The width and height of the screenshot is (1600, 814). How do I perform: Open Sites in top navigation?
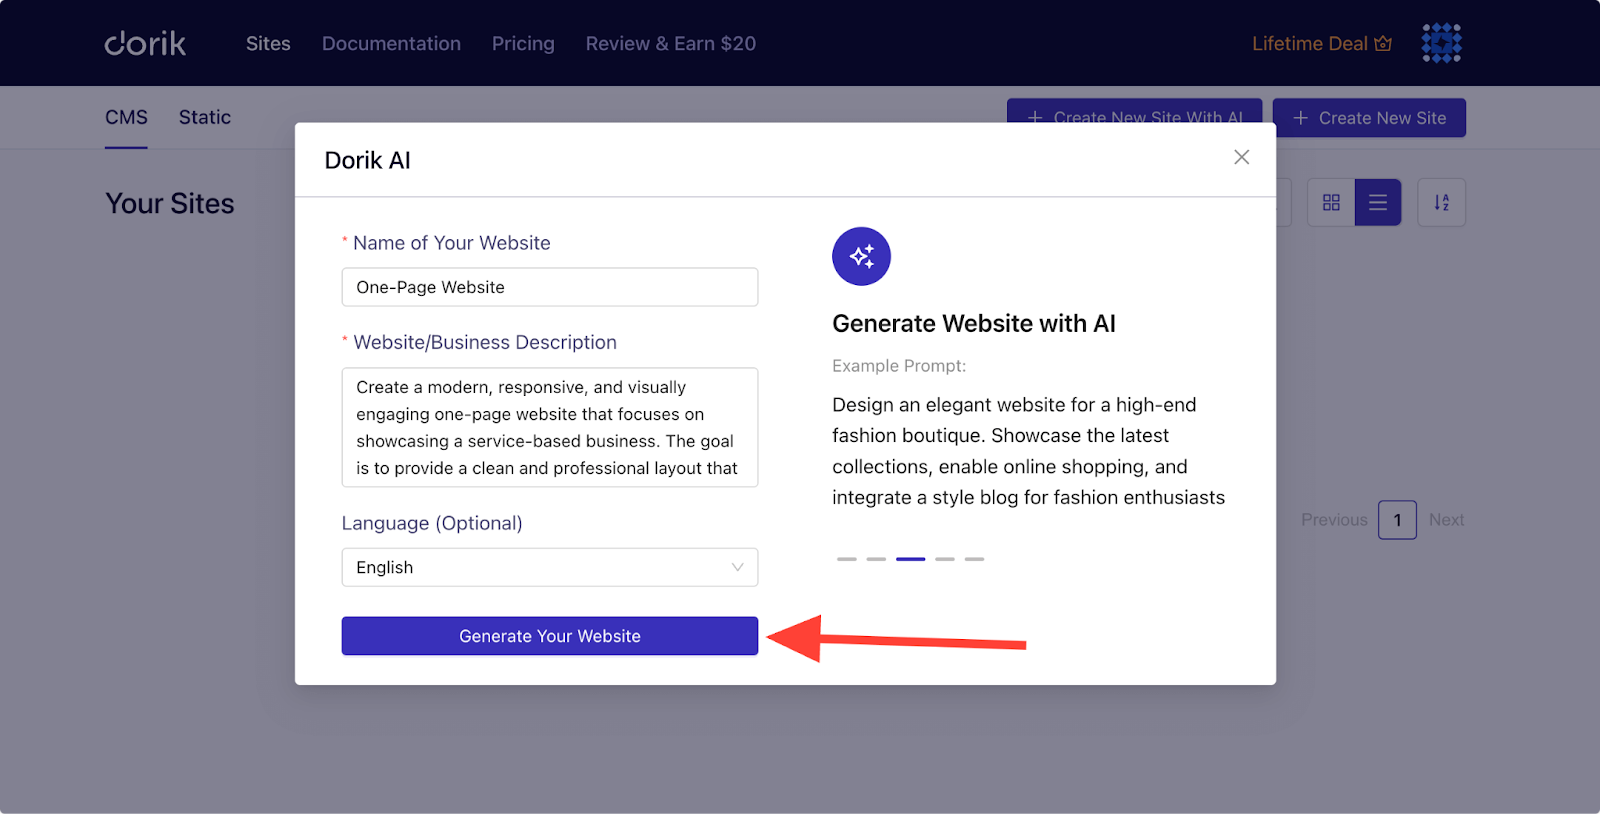pos(268,43)
